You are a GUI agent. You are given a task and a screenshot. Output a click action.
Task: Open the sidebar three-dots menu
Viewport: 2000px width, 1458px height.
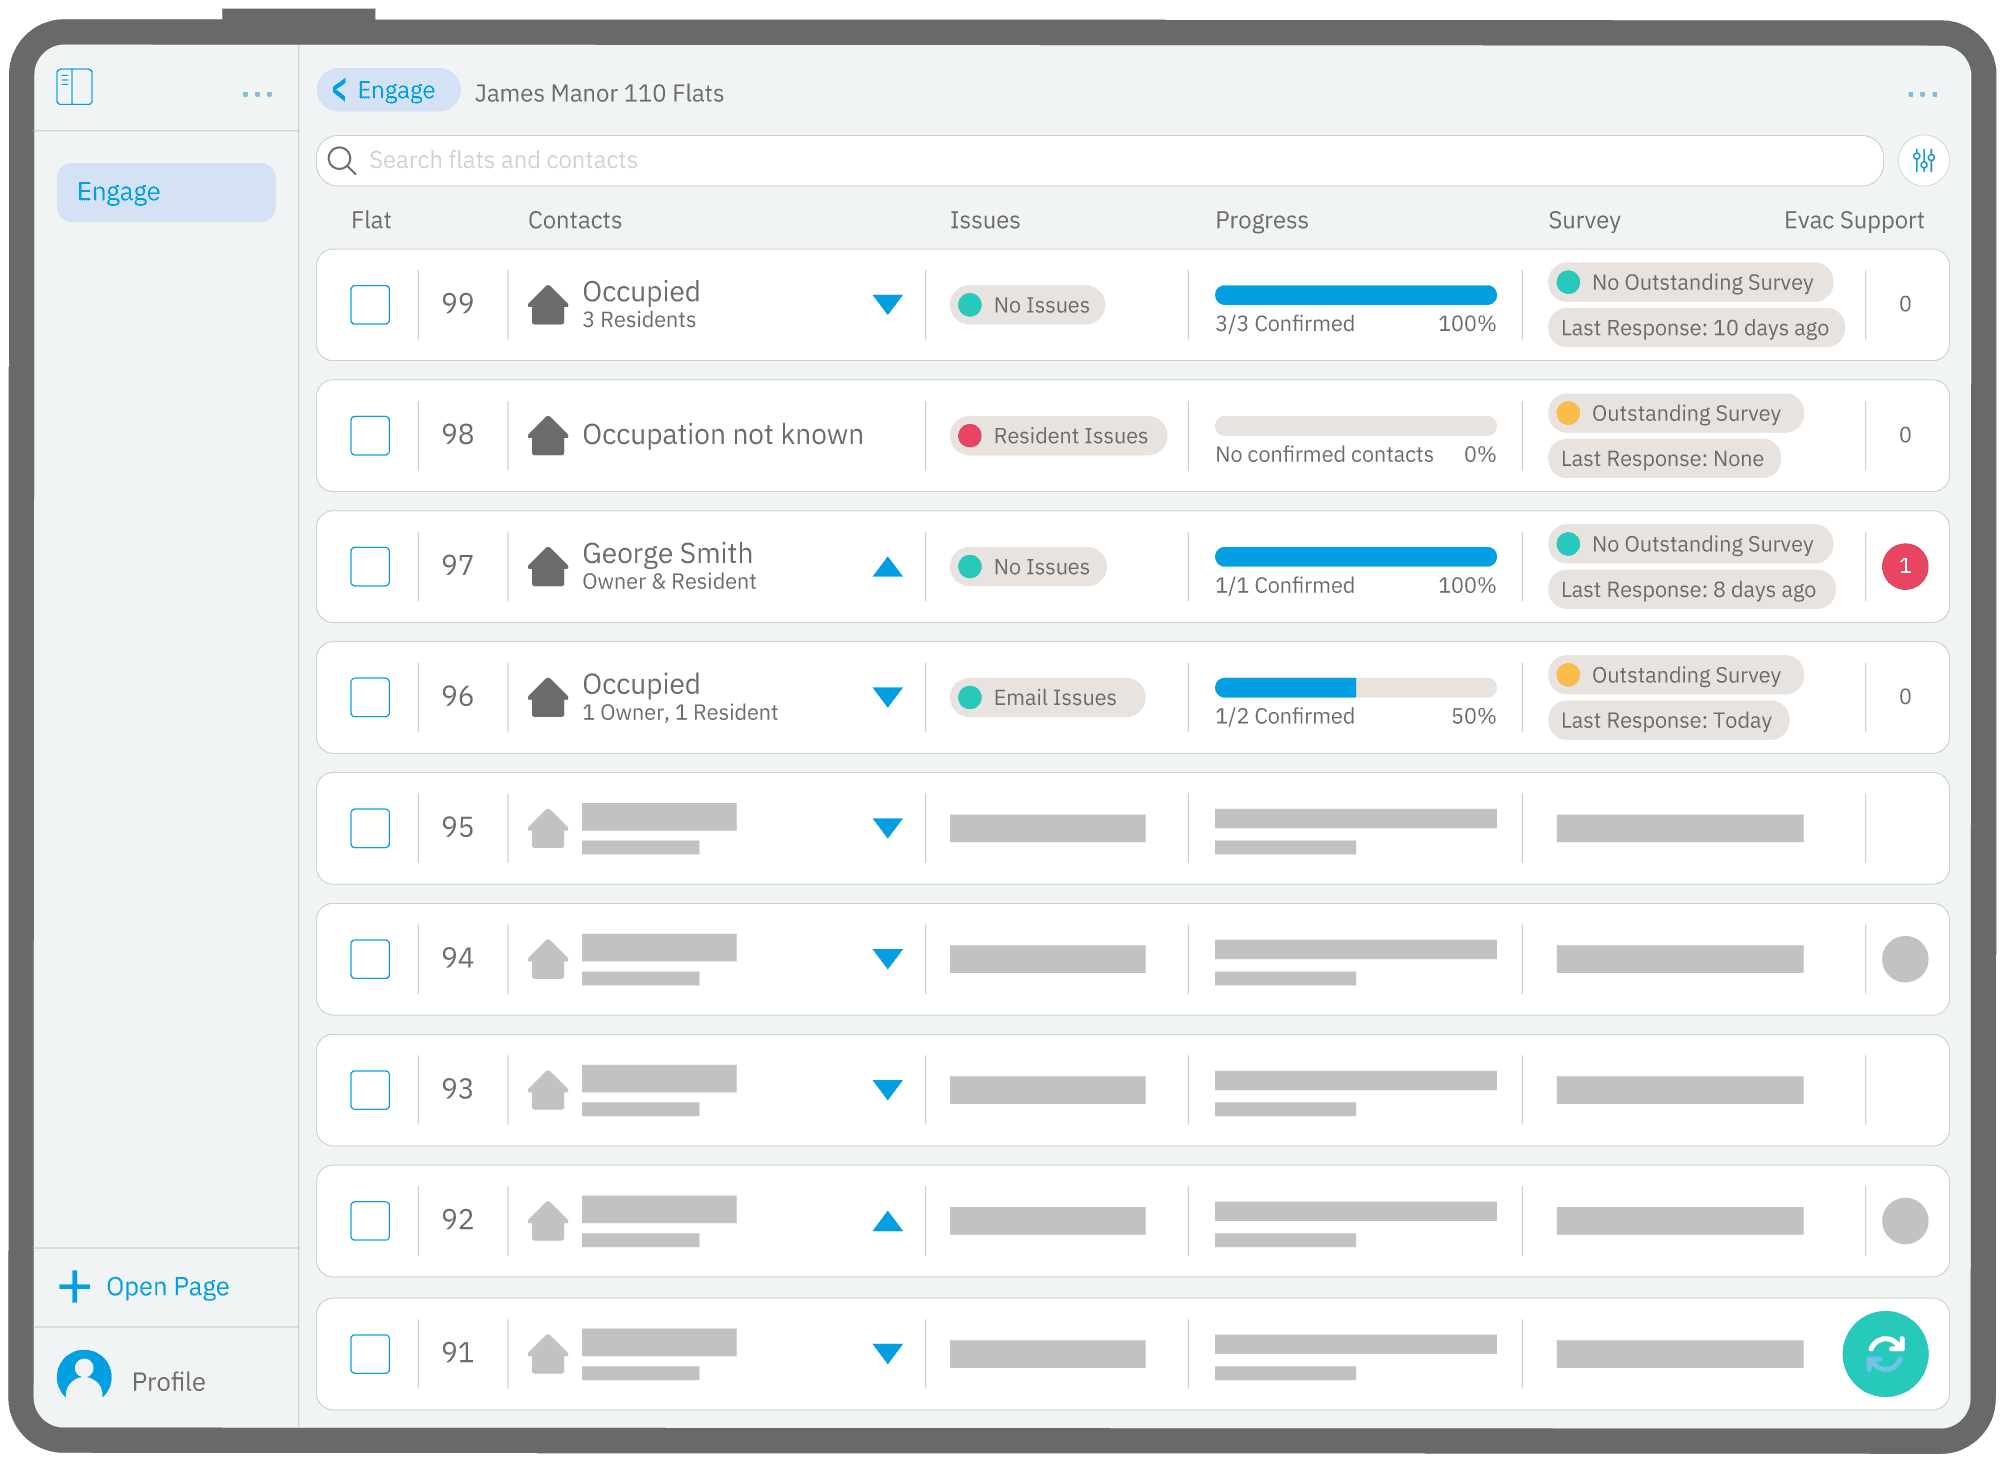pos(257,94)
